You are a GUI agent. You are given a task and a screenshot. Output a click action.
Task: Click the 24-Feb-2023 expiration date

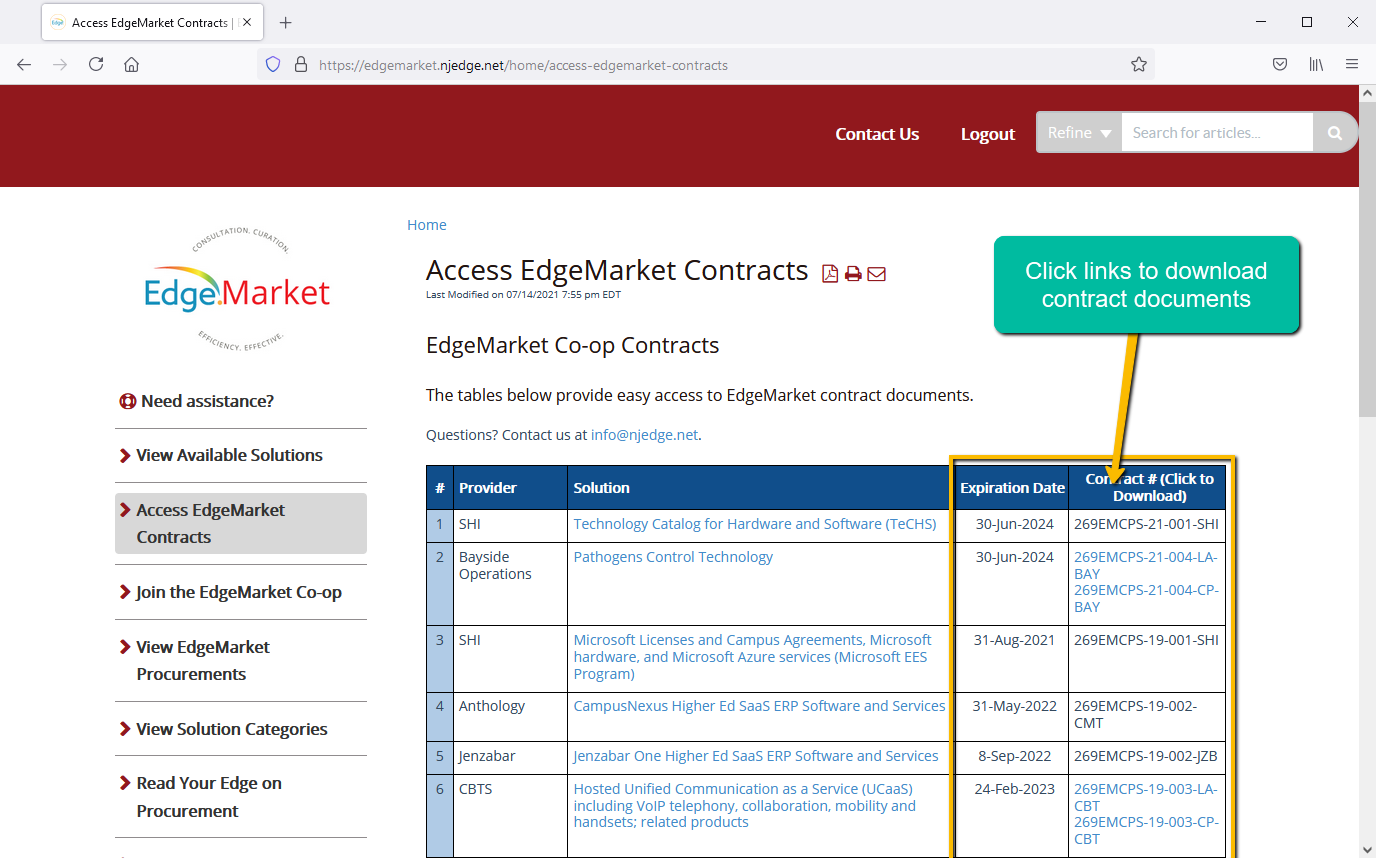click(1014, 789)
